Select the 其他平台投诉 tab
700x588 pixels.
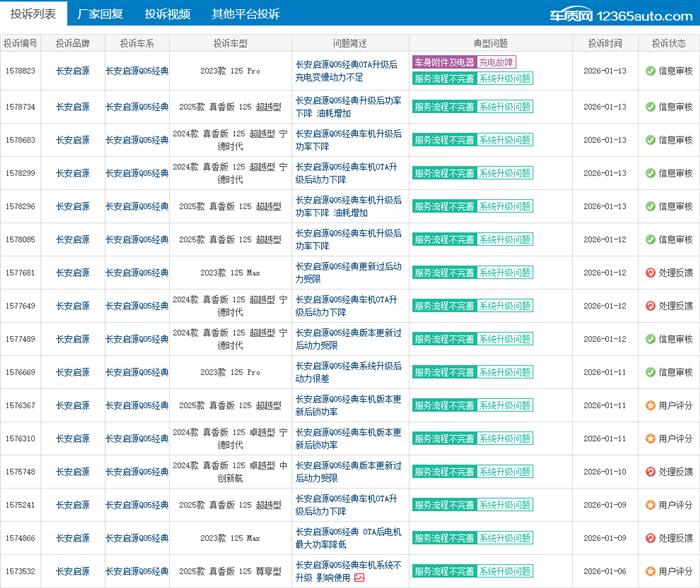[x=245, y=14]
